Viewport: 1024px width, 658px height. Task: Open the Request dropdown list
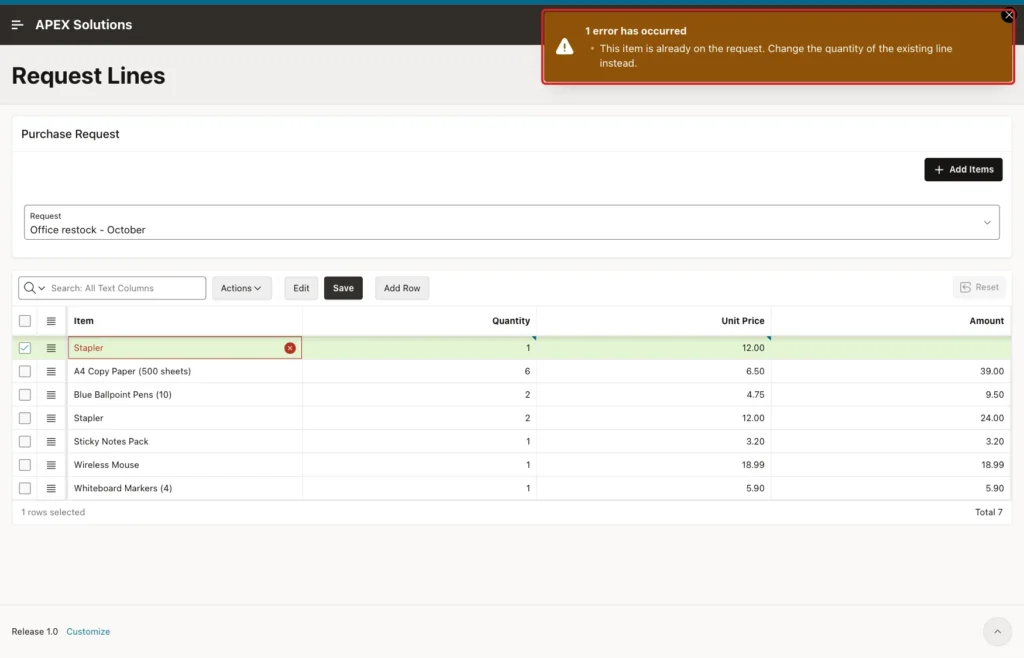pyautogui.click(x=511, y=223)
